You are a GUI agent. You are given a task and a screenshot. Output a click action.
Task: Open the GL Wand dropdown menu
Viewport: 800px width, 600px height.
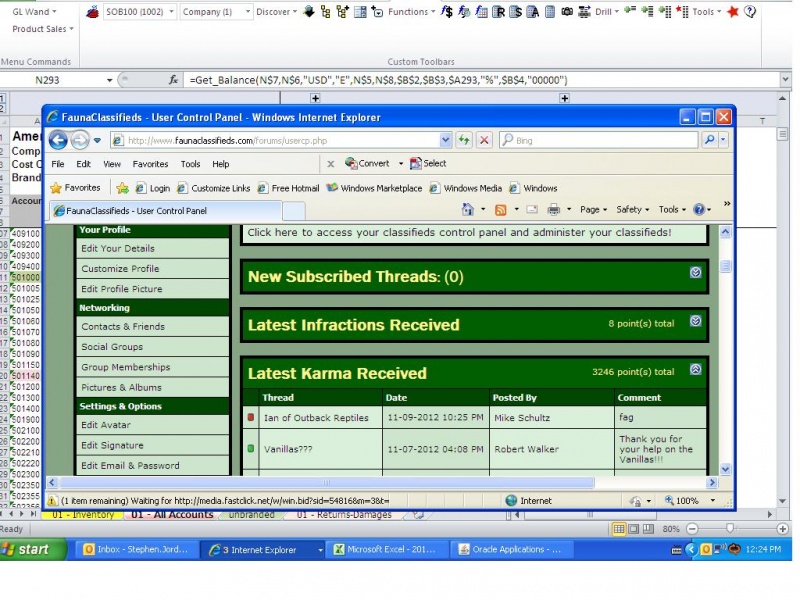pyautogui.click(x=34, y=11)
